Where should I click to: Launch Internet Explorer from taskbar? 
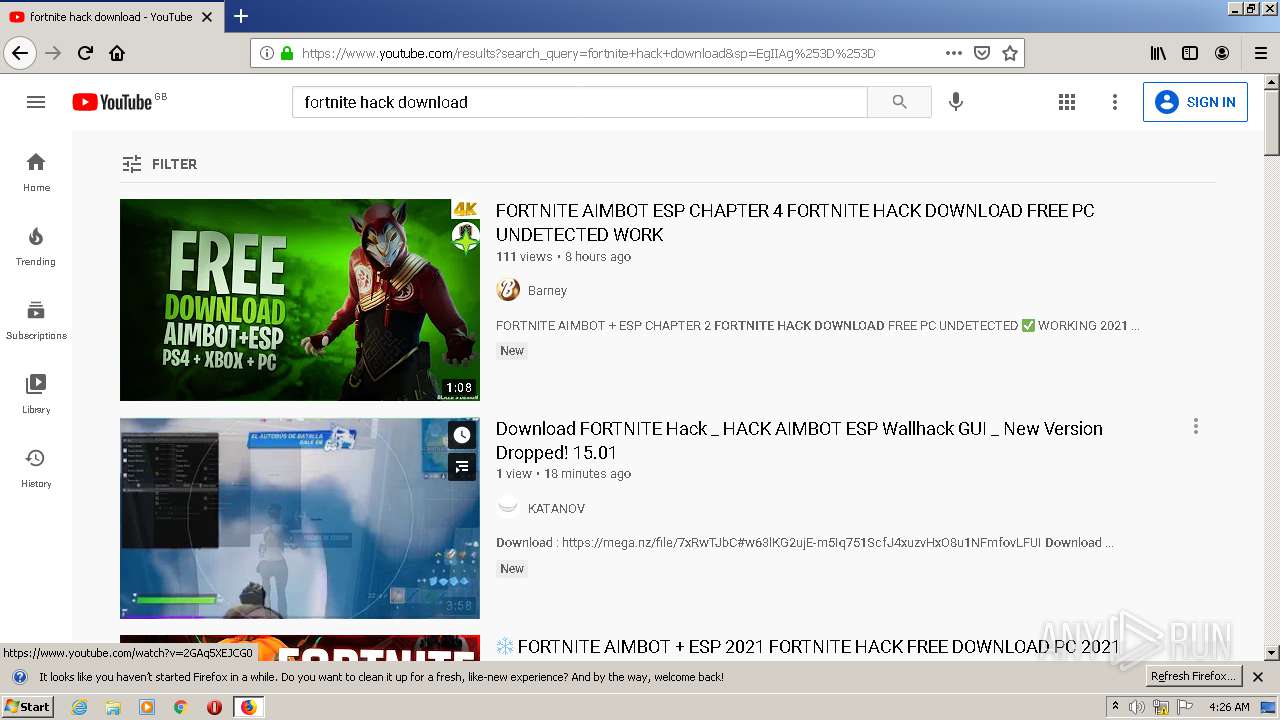coord(79,707)
